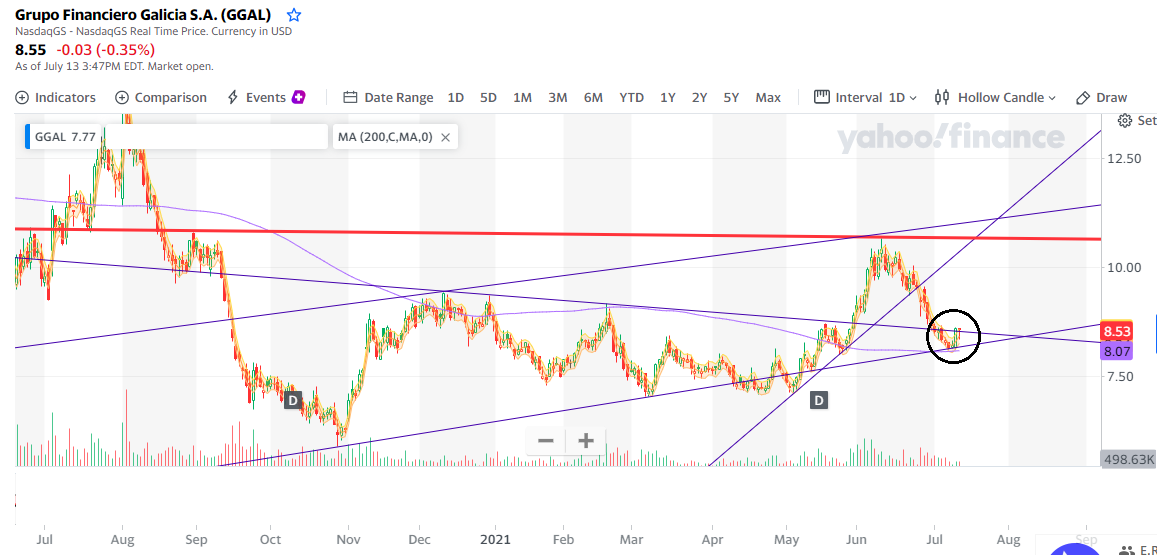The height and width of the screenshot is (555, 1157).
Task: Click the 7.50 price axis label
Action: [x=1119, y=376]
